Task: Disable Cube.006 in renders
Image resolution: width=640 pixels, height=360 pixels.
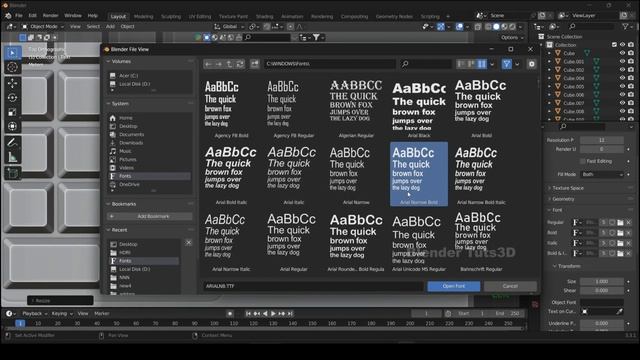Action: (x=631, y=95)
